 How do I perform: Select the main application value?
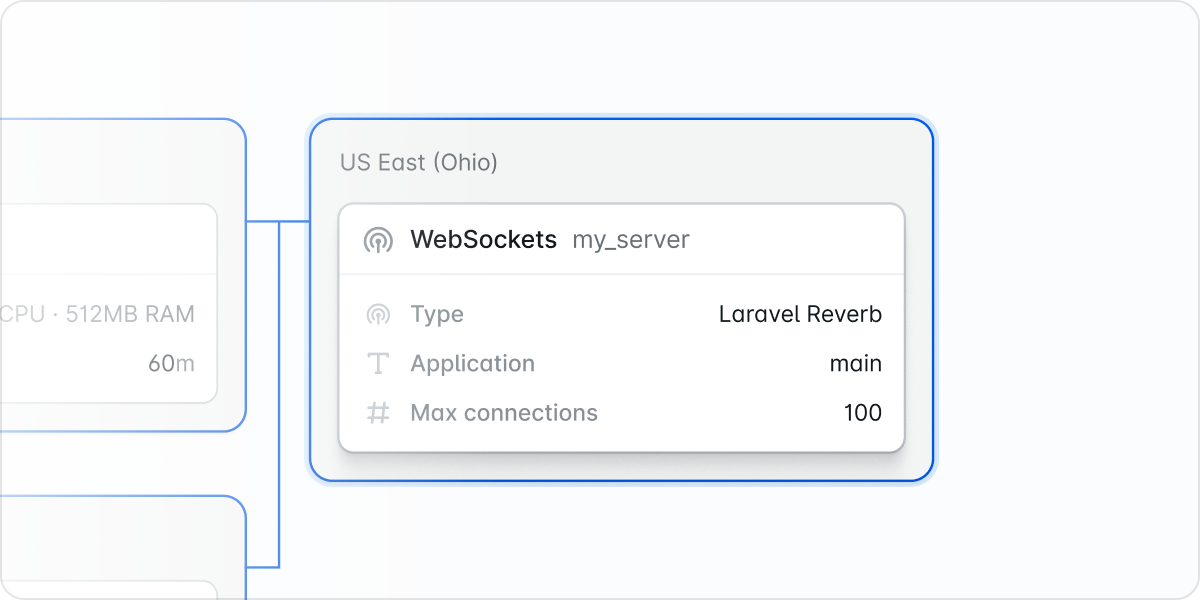tap(856, 363)
